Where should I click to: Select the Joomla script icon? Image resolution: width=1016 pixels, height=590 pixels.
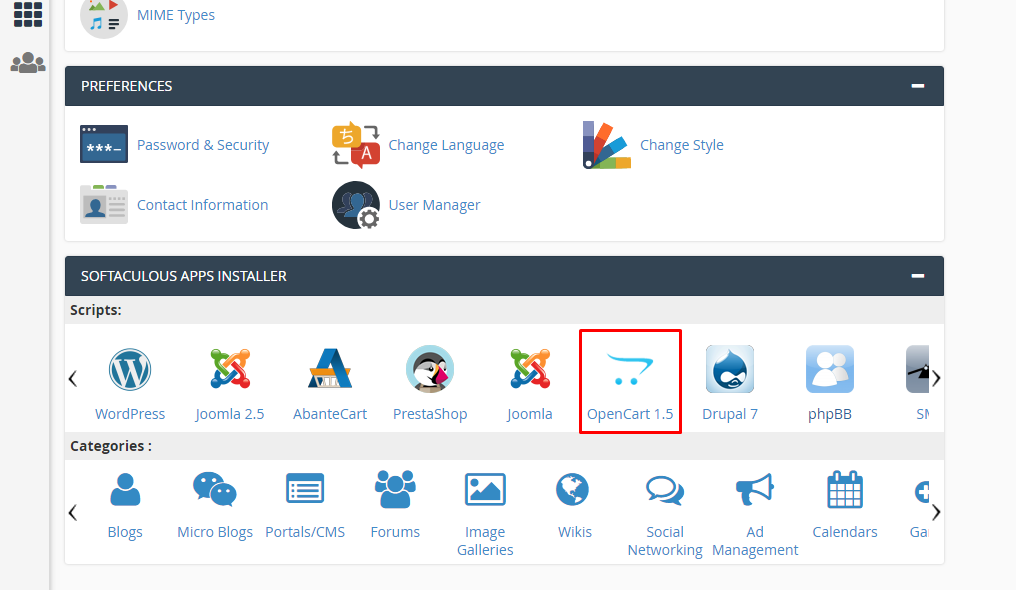click(530, 369)
